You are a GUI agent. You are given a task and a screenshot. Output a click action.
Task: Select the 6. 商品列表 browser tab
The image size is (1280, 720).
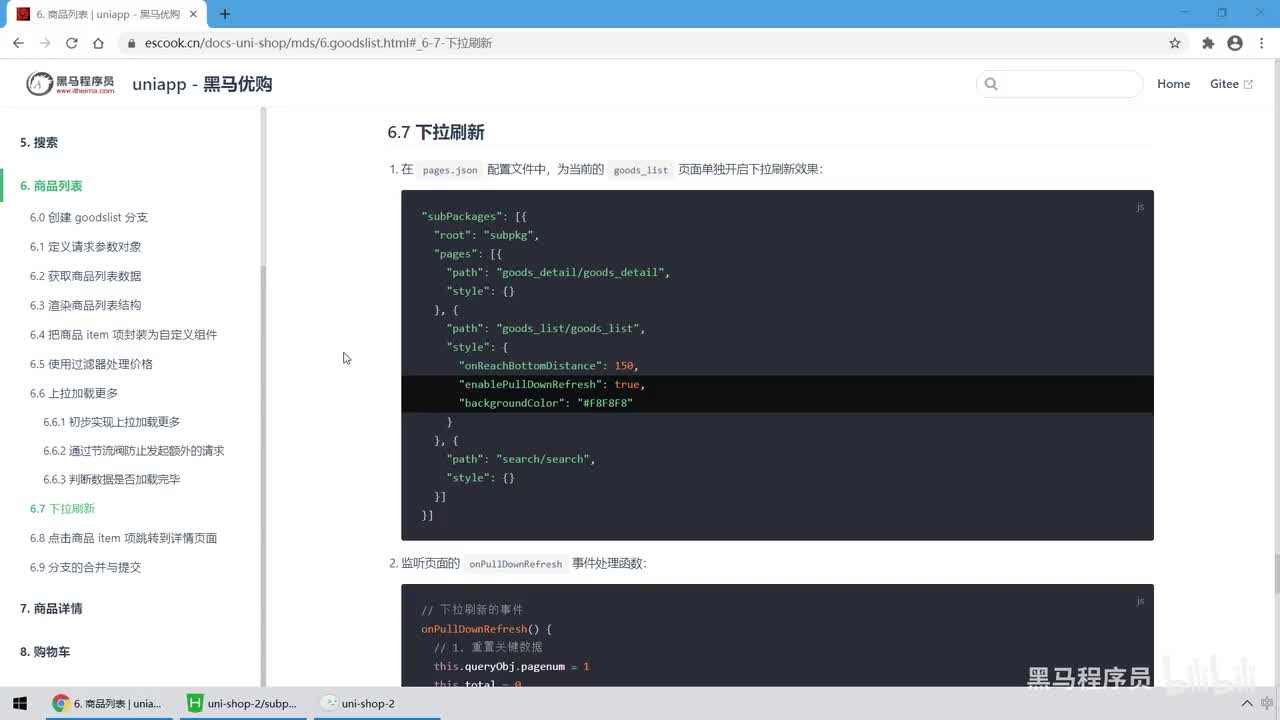(108, 14)
